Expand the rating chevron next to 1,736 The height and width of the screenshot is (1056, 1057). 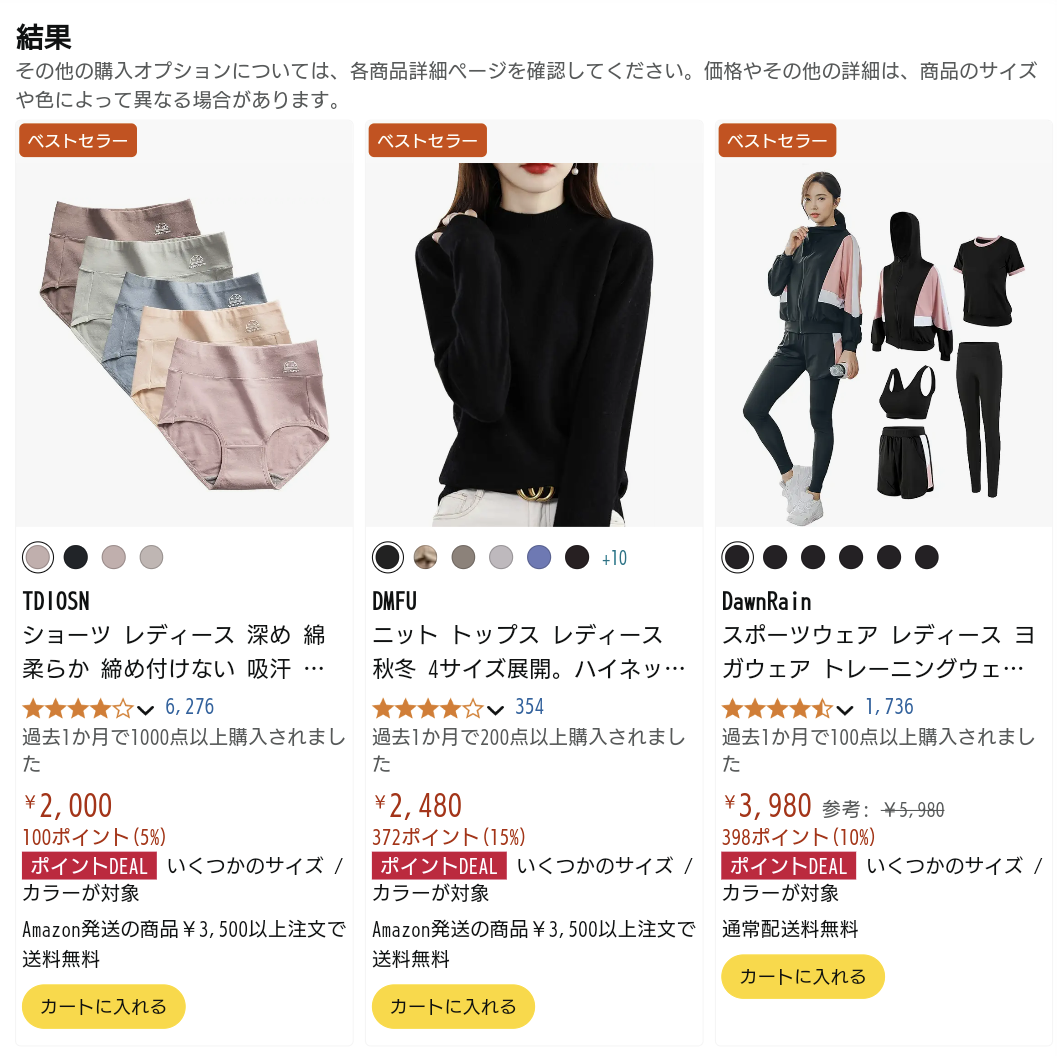[x=845, y=710]
